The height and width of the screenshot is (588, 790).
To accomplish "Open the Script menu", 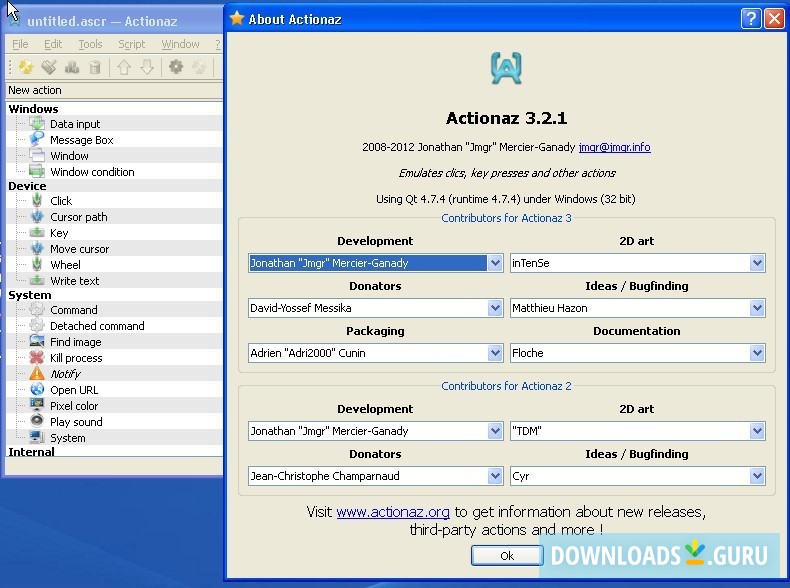I will tap(131, 44).
